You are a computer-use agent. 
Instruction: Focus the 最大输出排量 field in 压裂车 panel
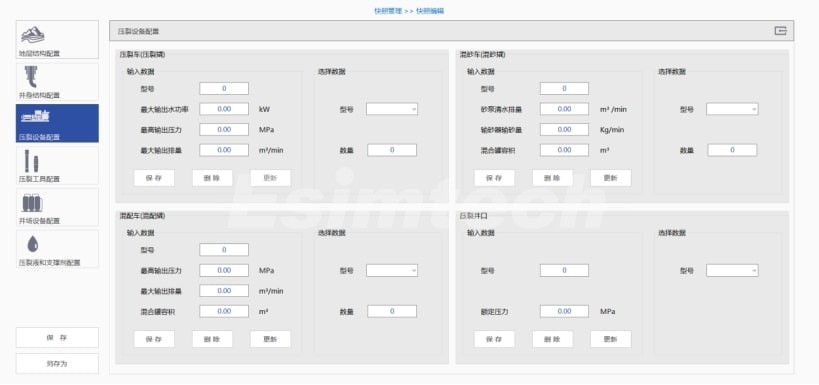point(224,150)
